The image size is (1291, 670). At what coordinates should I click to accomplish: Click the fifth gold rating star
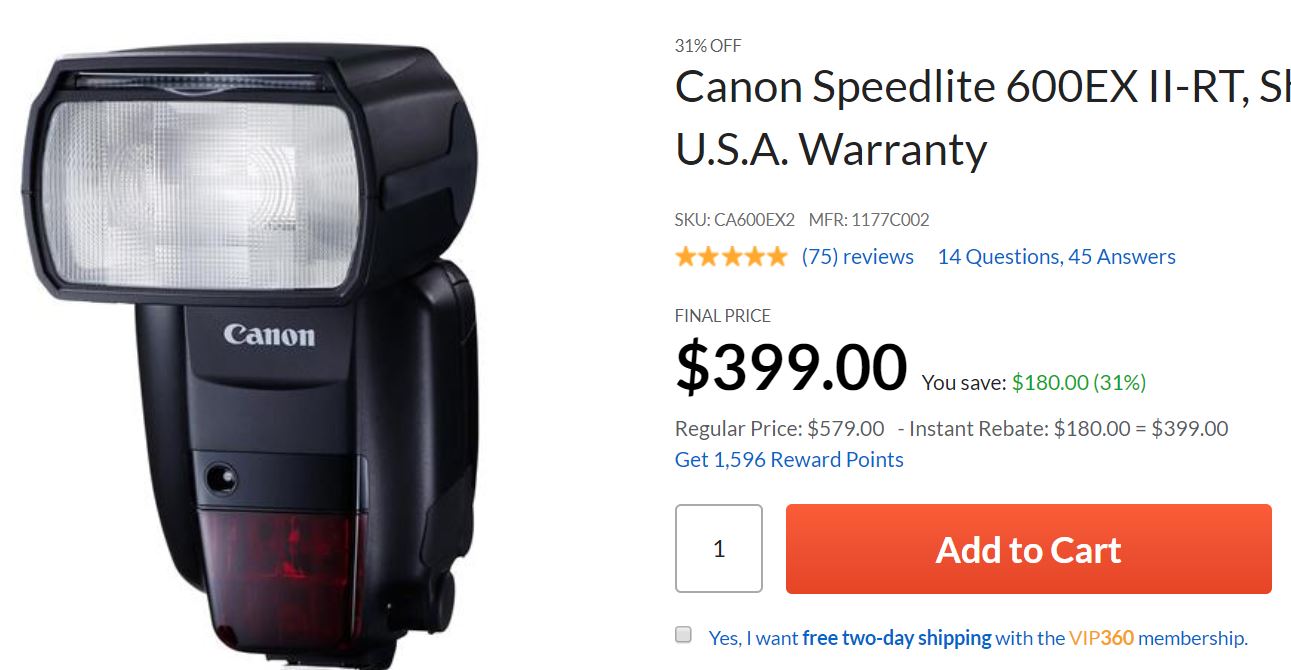(777, 257)
